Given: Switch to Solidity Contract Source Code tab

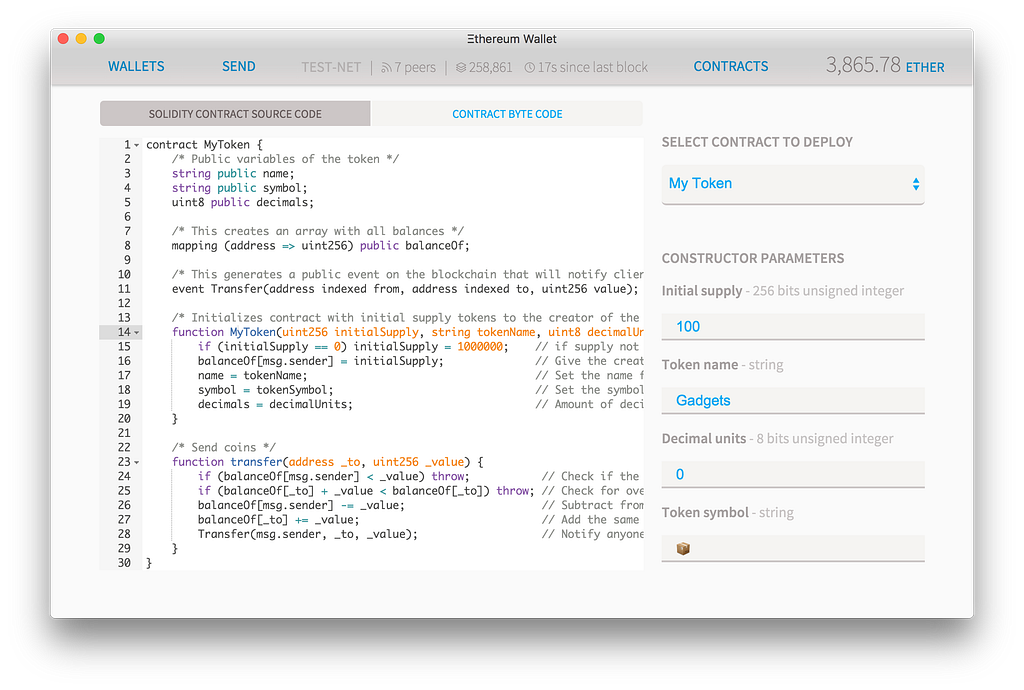Looking at the screenshot, I should [235, 114].
